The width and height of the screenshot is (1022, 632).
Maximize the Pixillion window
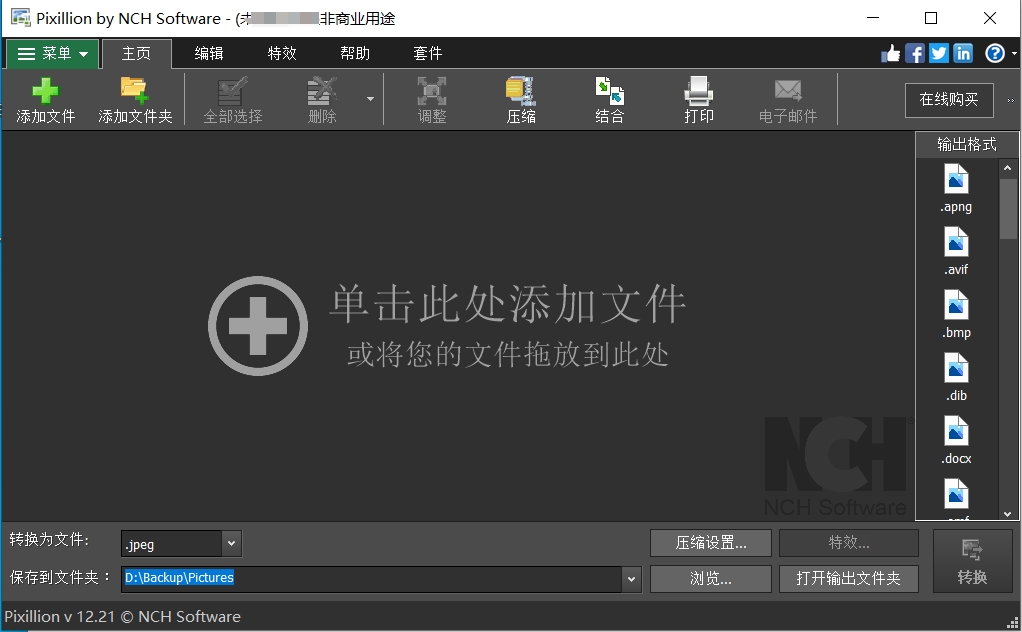(931, 18)
